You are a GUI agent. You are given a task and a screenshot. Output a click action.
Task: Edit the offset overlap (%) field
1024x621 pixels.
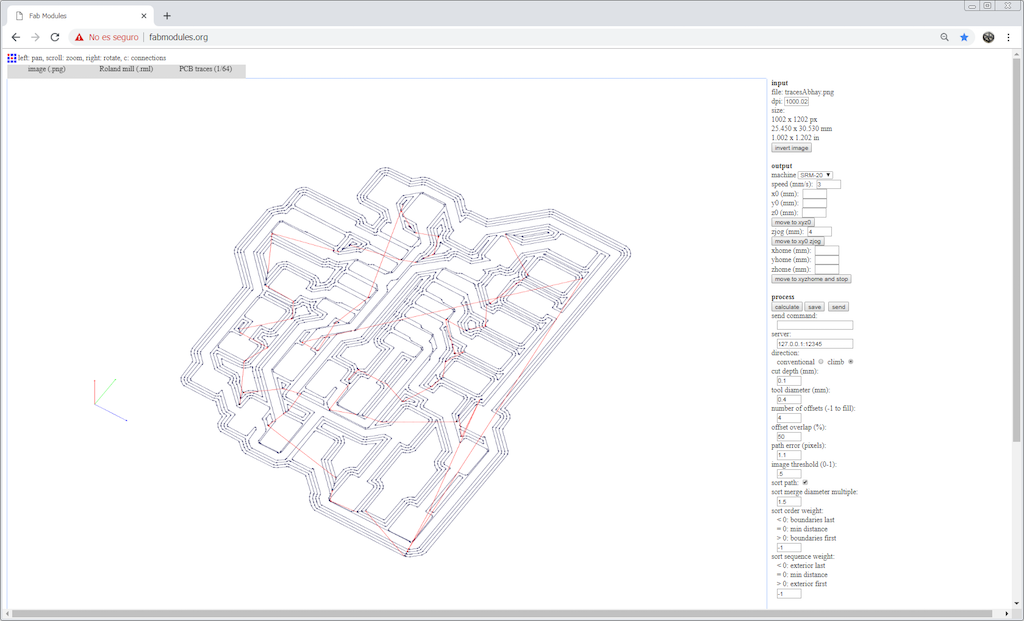click(789, 436)
